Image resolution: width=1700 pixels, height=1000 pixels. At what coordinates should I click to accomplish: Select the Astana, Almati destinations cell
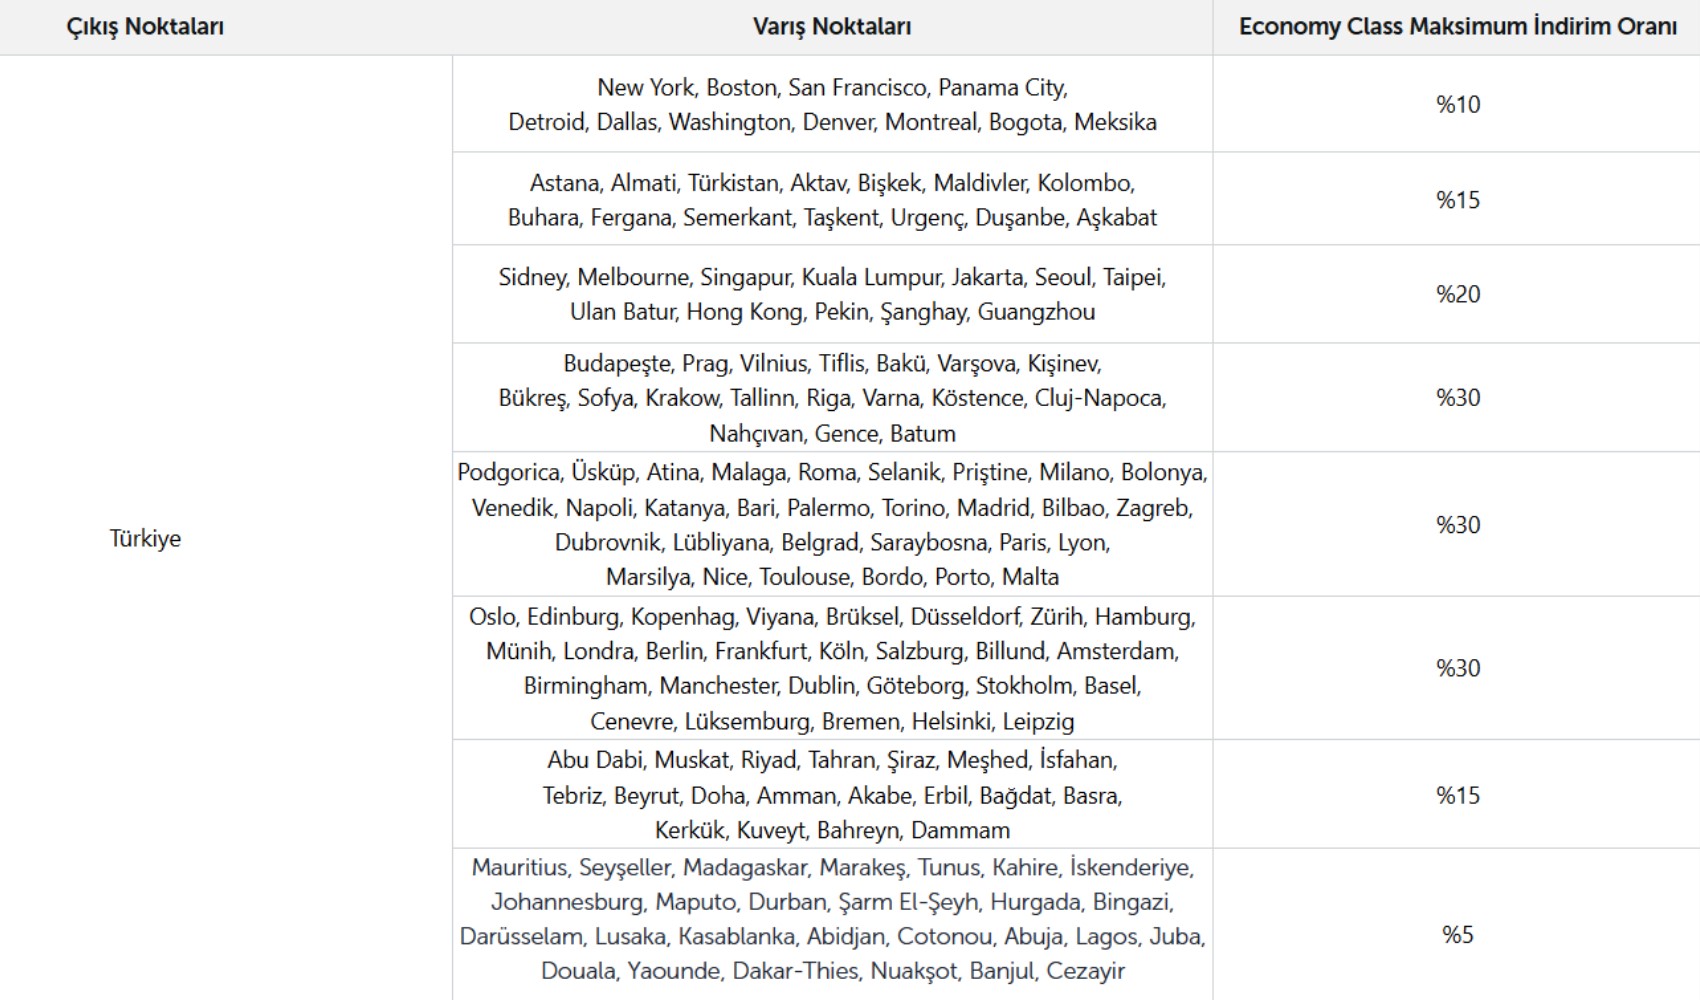tap(832, 199)
